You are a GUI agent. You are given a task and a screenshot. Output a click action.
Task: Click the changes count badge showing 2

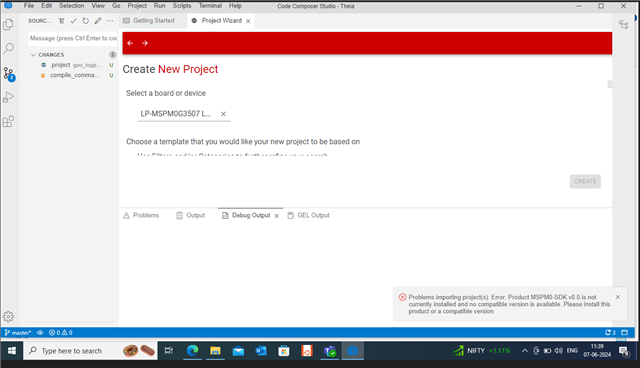[x=112, y=55]
